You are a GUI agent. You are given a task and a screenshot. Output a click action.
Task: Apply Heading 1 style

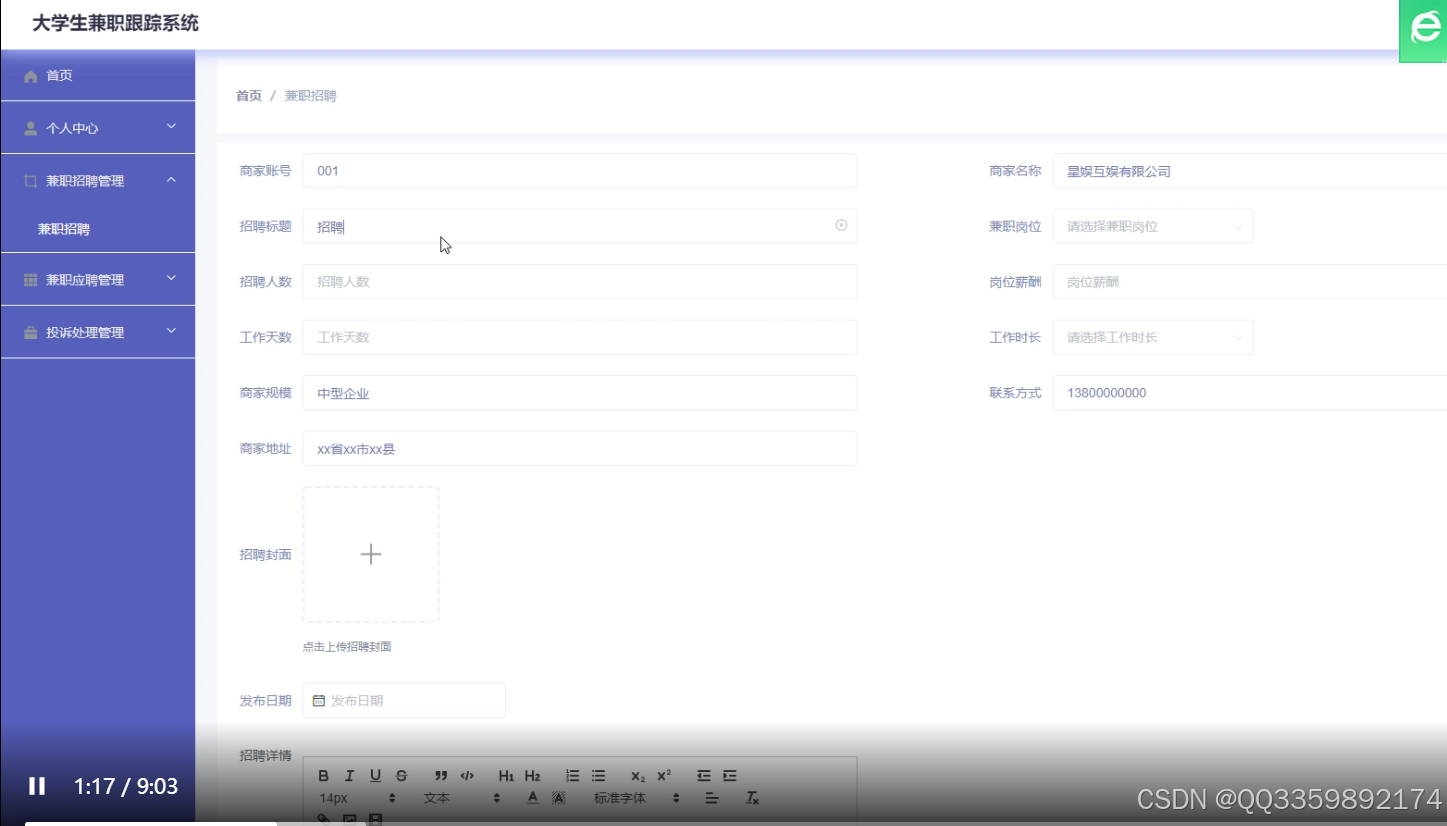click(x=506, y=776)
